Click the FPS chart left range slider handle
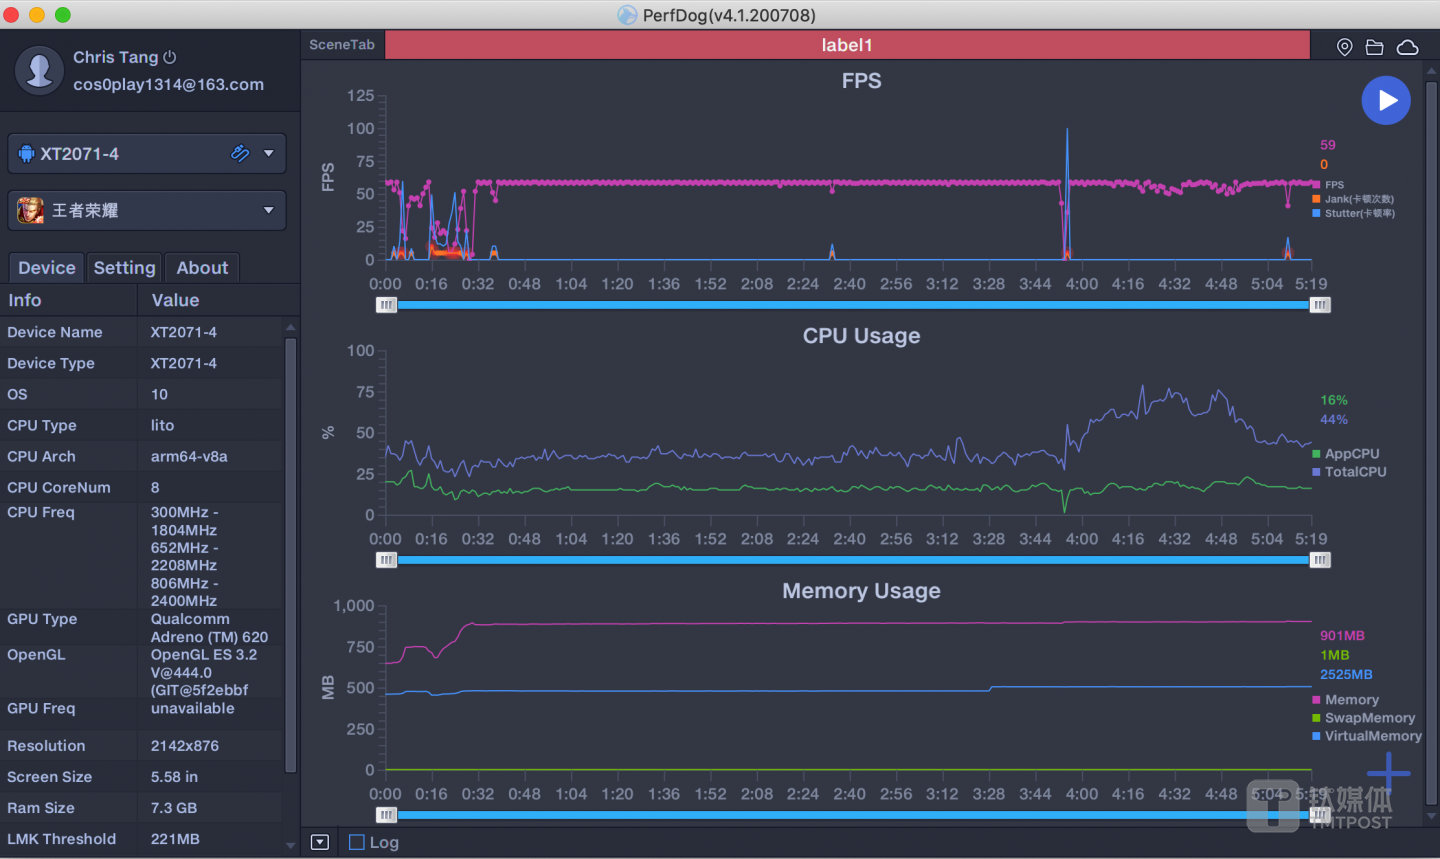Image resolution: width=1440 pixels, height=859 pixels. point(386,305)
